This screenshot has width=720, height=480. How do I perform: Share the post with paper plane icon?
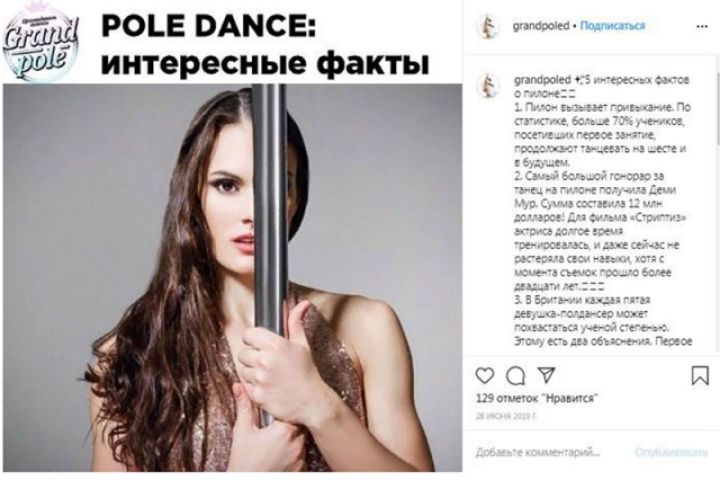pos(546,375)
